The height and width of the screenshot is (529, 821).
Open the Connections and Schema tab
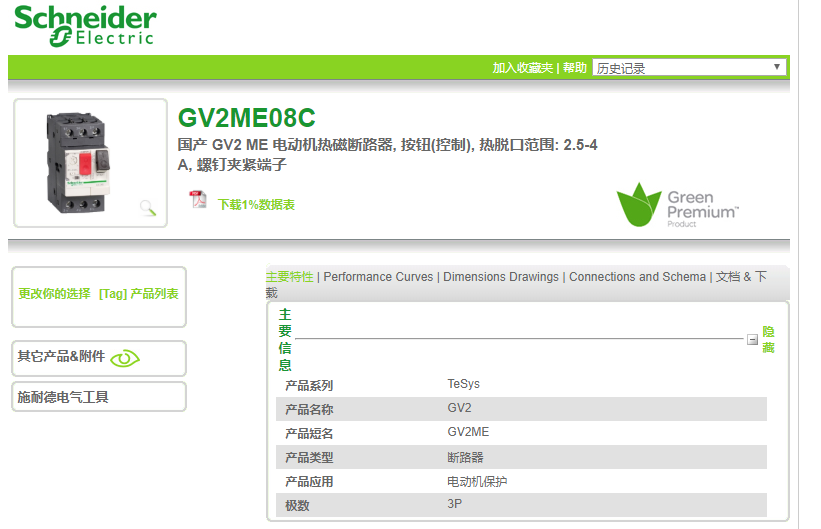click(637, 277)
